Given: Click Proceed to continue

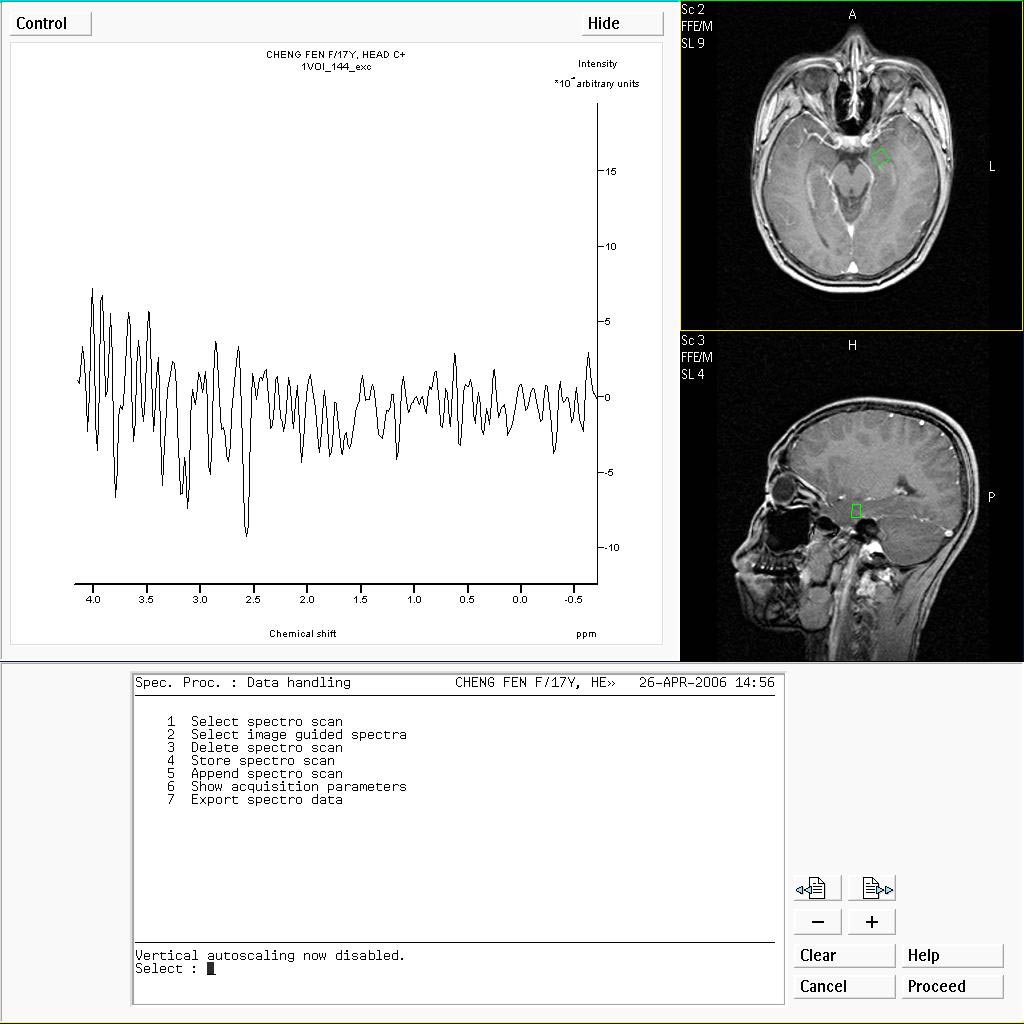Looking at the screenshot, I should pos(951,986).
